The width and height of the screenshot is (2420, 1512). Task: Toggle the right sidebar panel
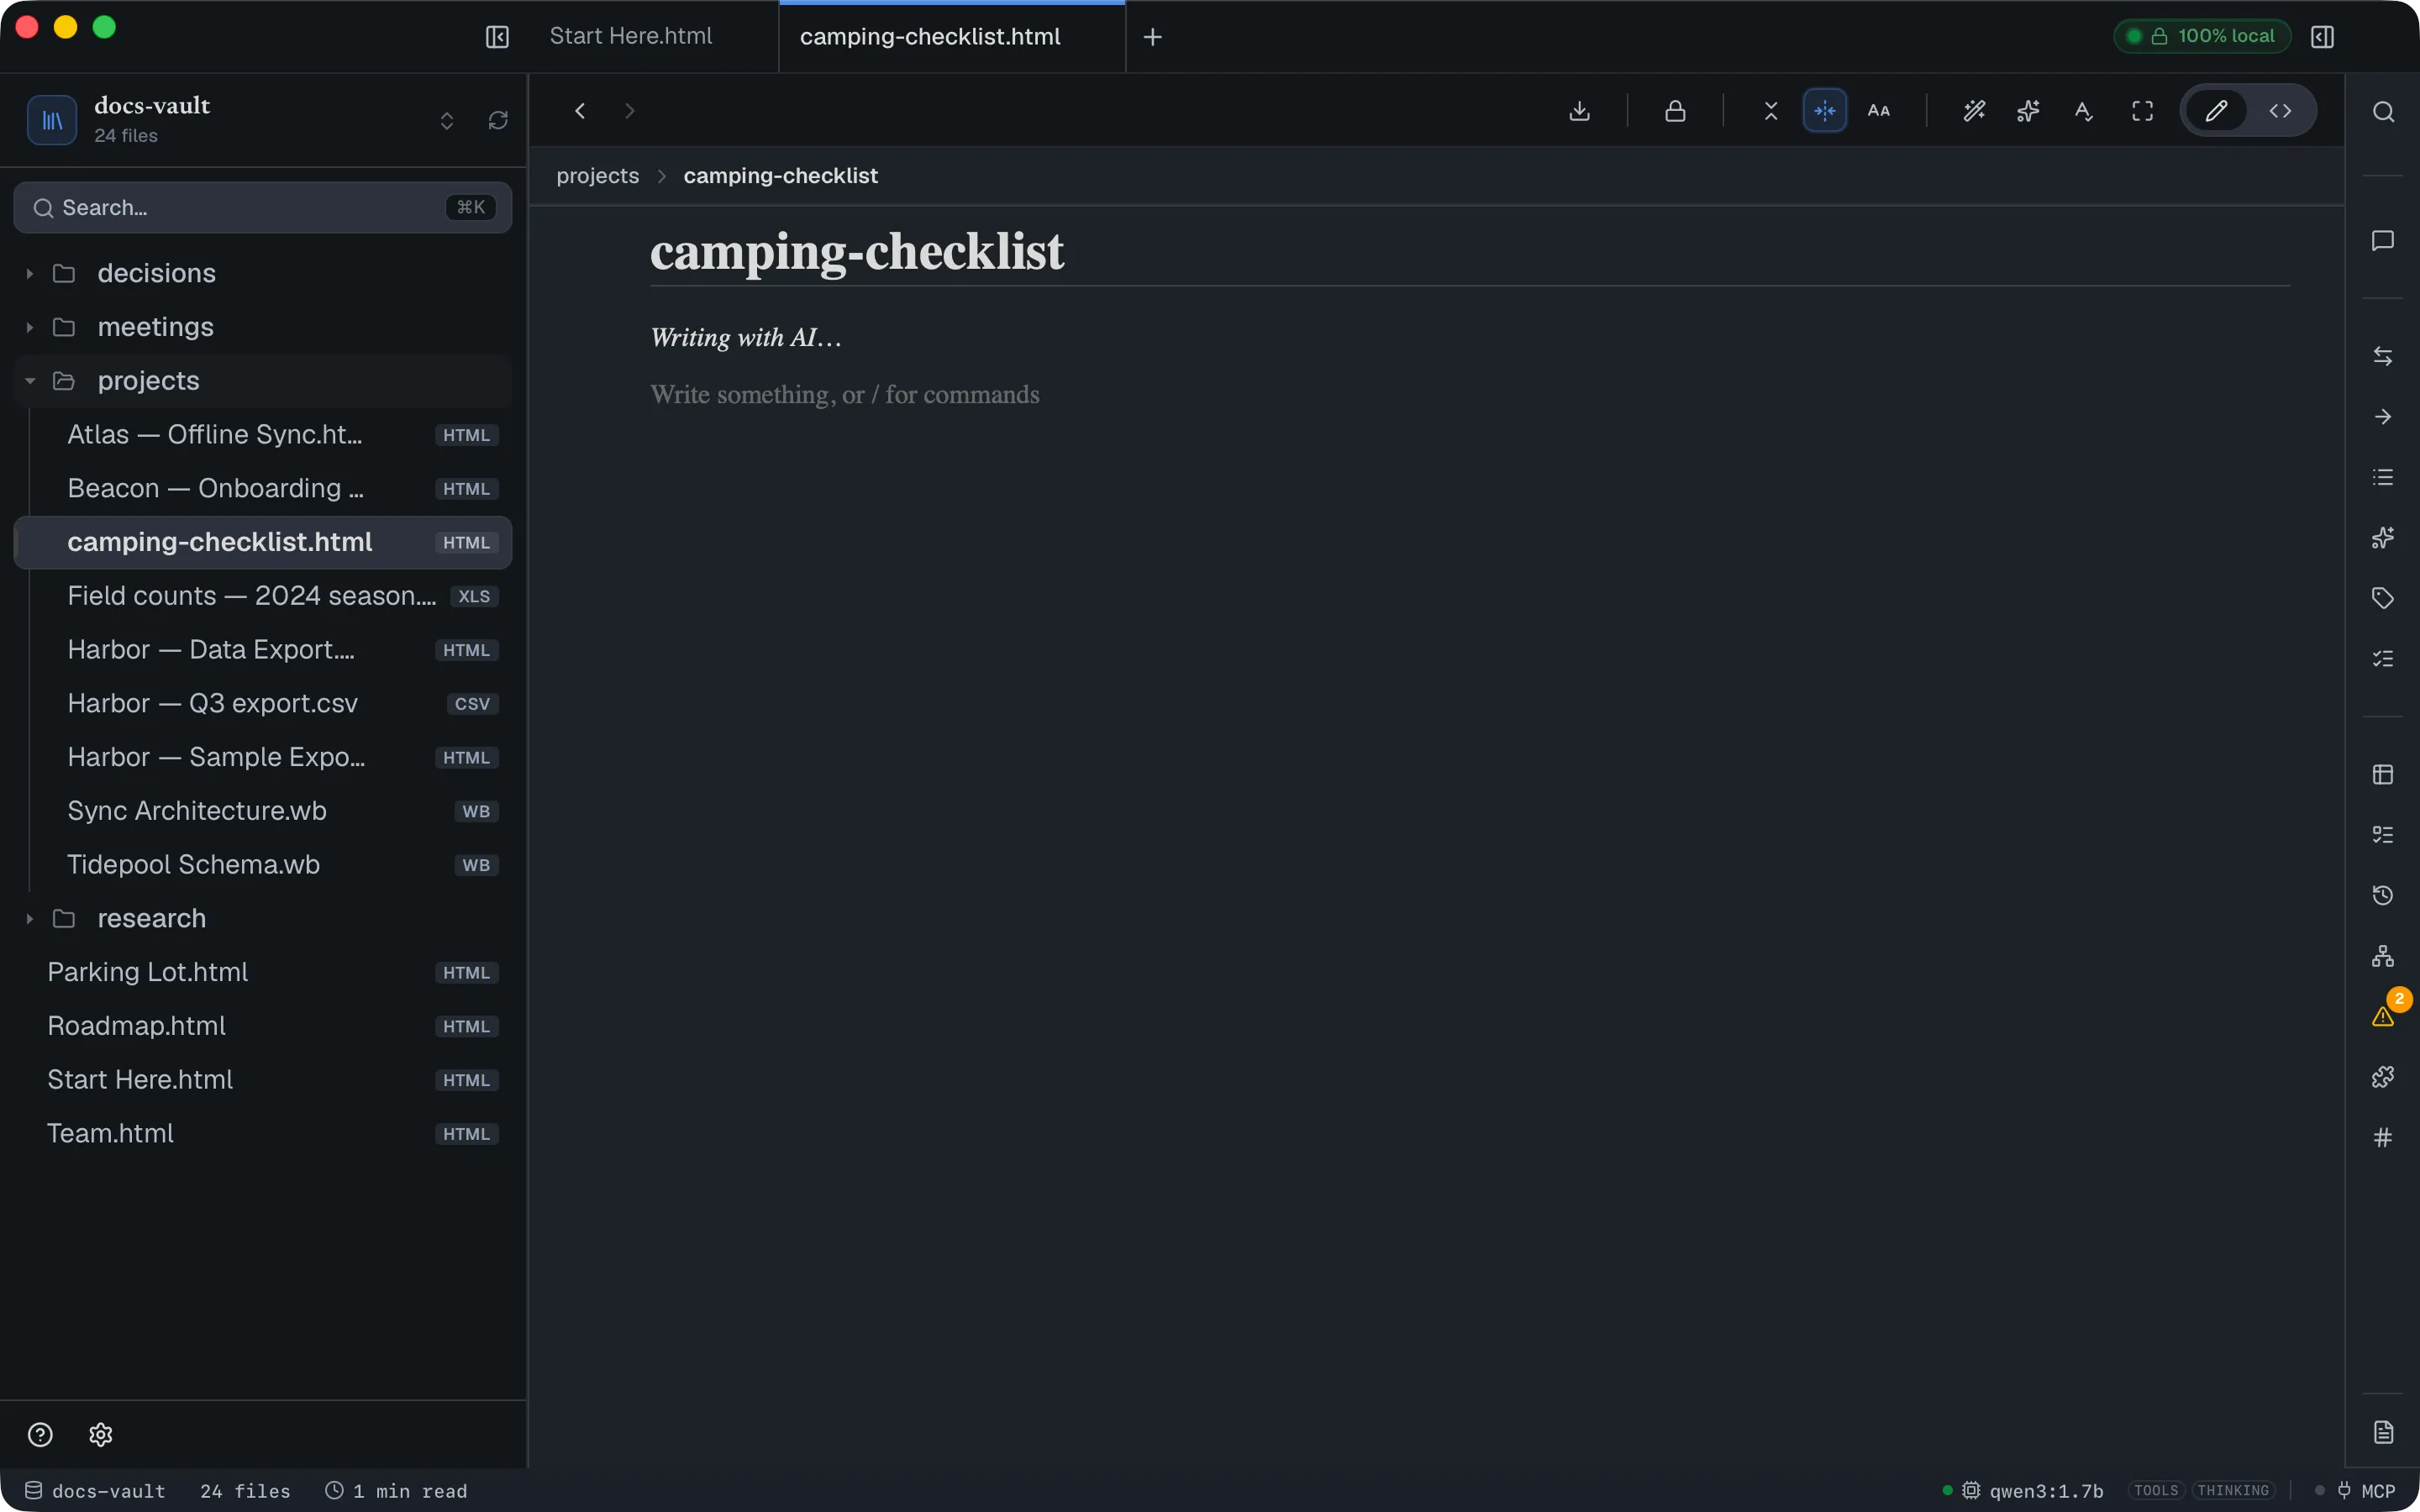pos(2322,37)
